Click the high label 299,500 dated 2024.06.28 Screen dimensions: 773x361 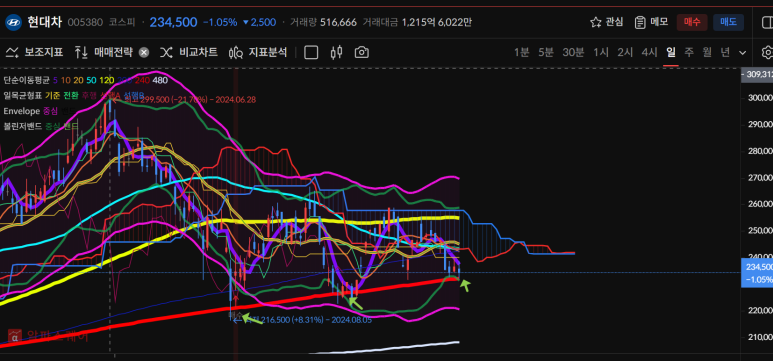tap(190, 100)
